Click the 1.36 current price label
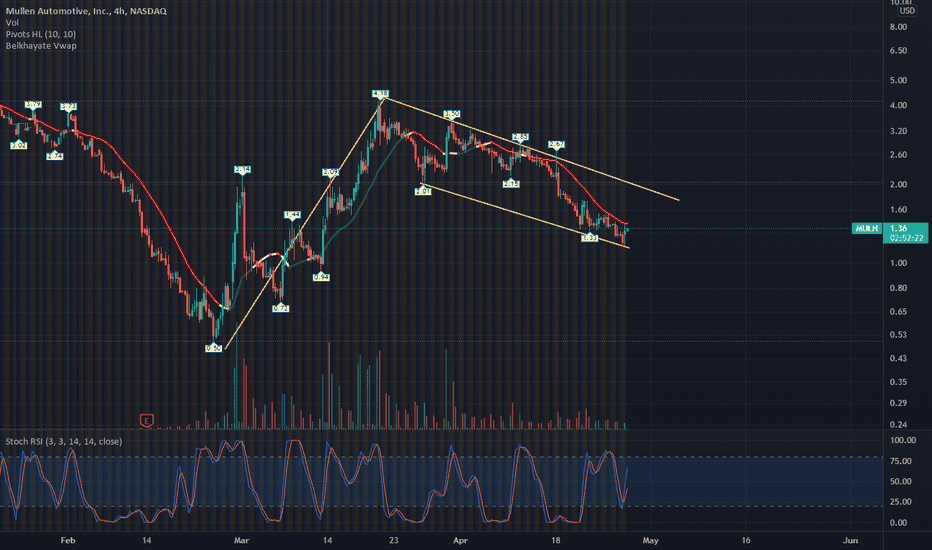 coord(899,228)
